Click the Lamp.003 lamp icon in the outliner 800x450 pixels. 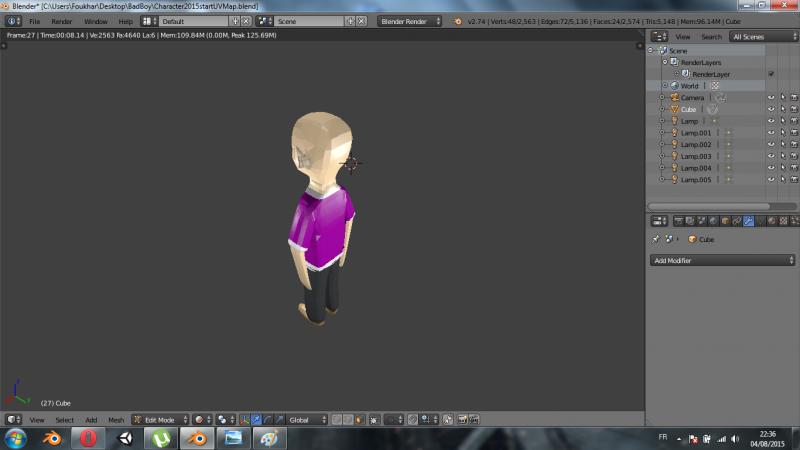tap(674, 156)
